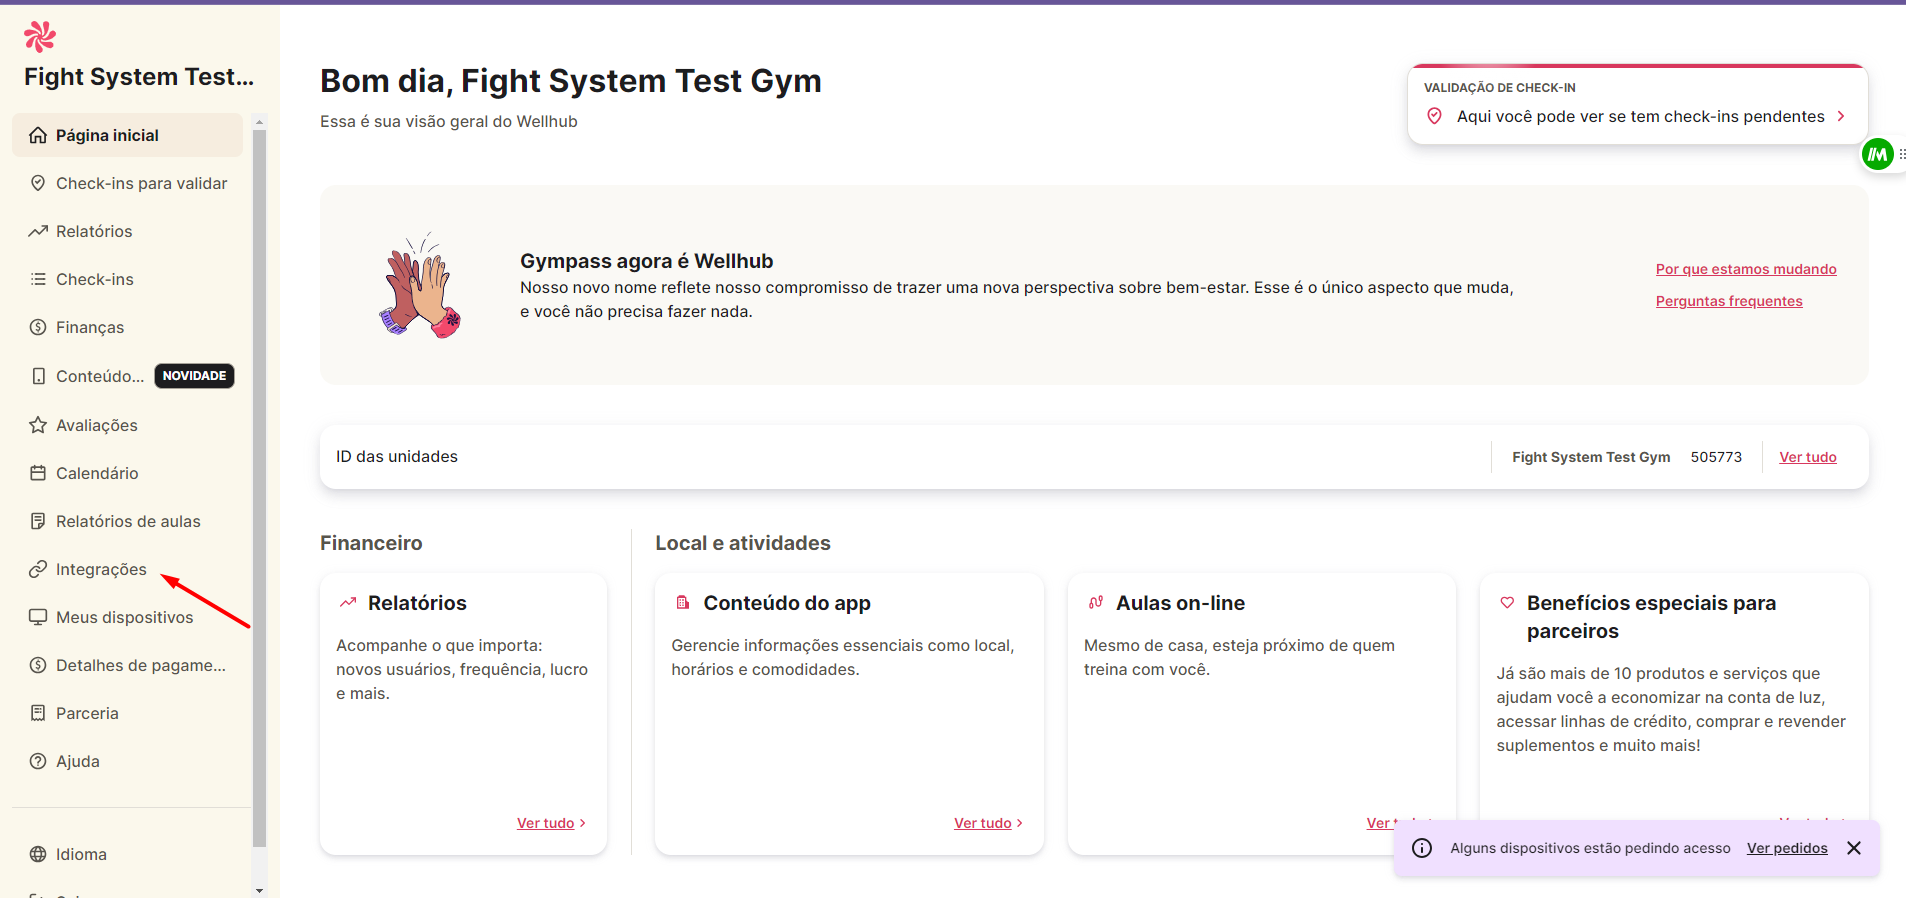Click the Conteúdo do app card icon
The height and width of the screenshot is (898, 1906).
point(683,602)
